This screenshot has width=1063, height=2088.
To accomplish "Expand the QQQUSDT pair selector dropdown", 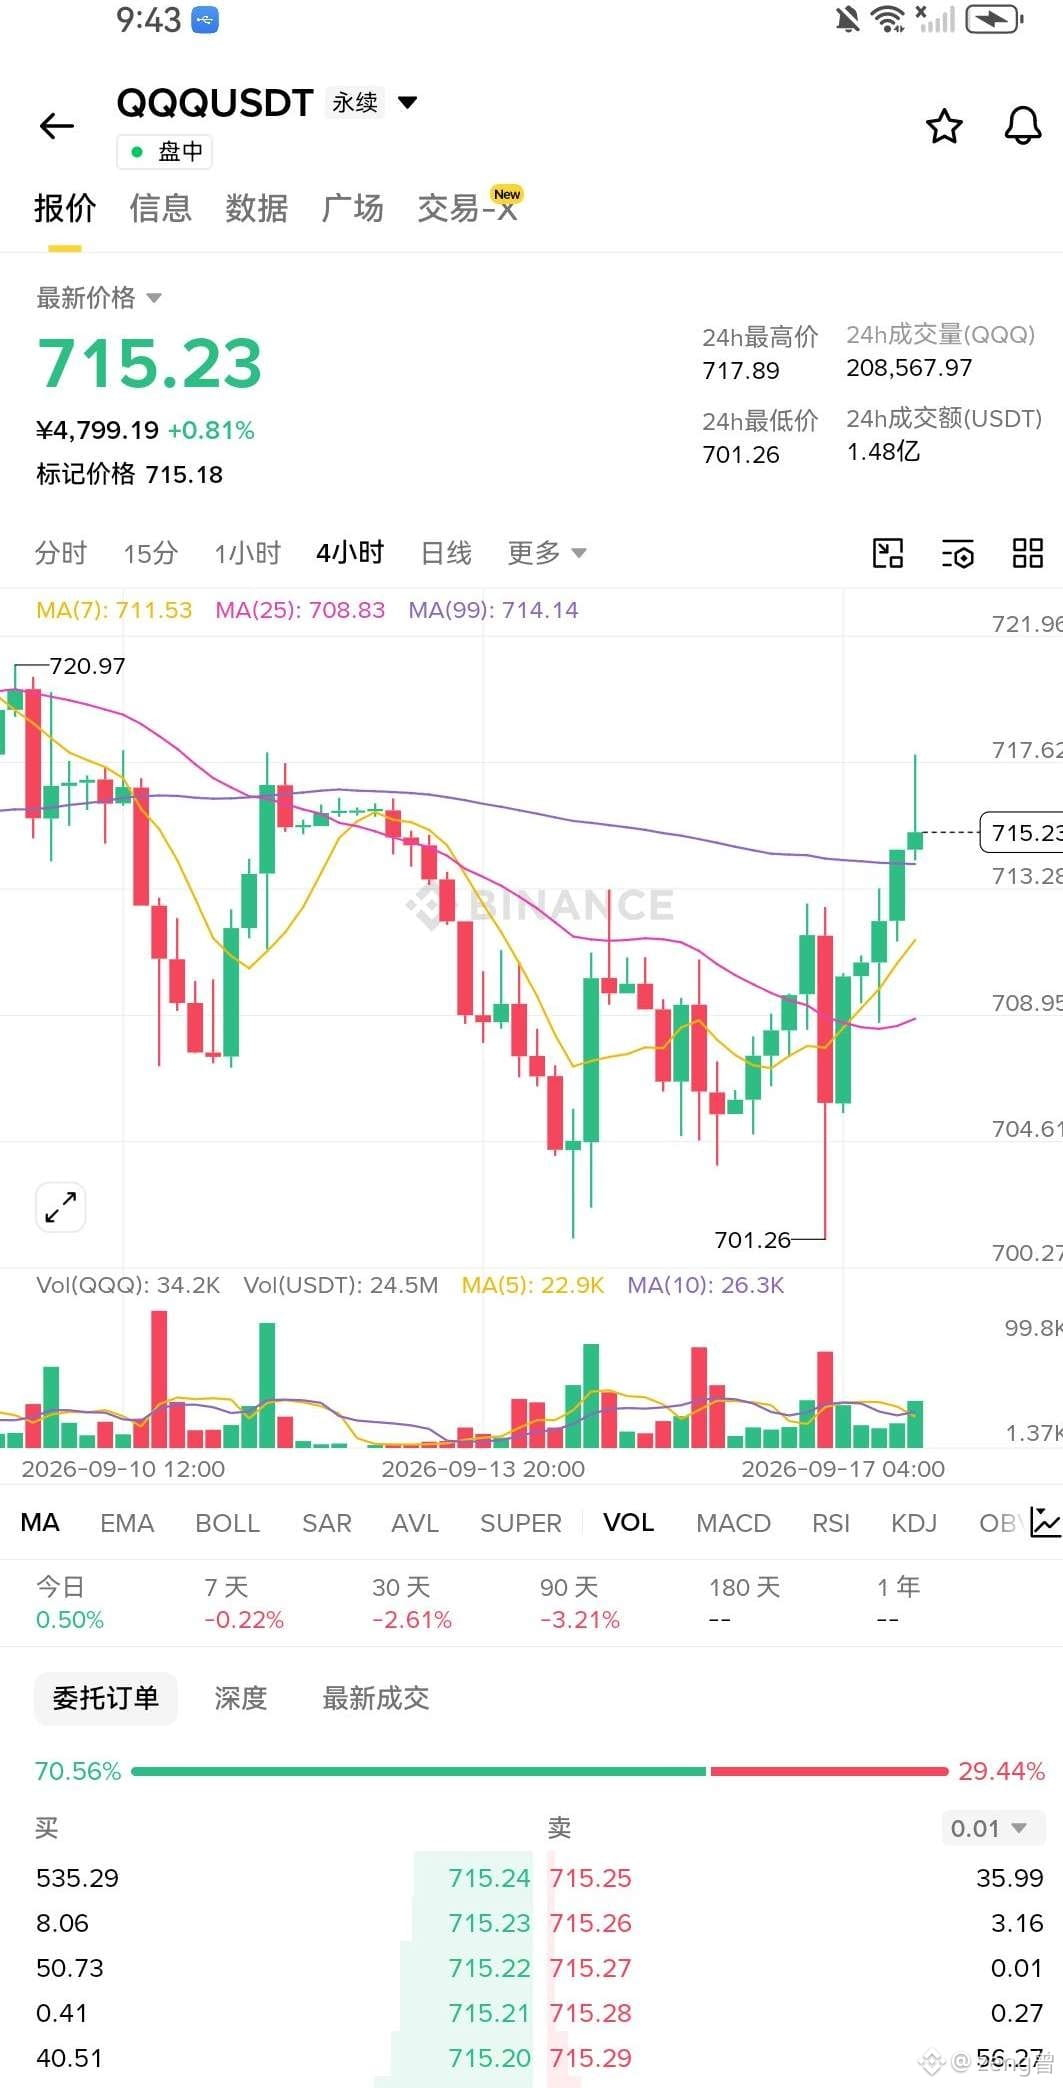I will coord(407,102).
